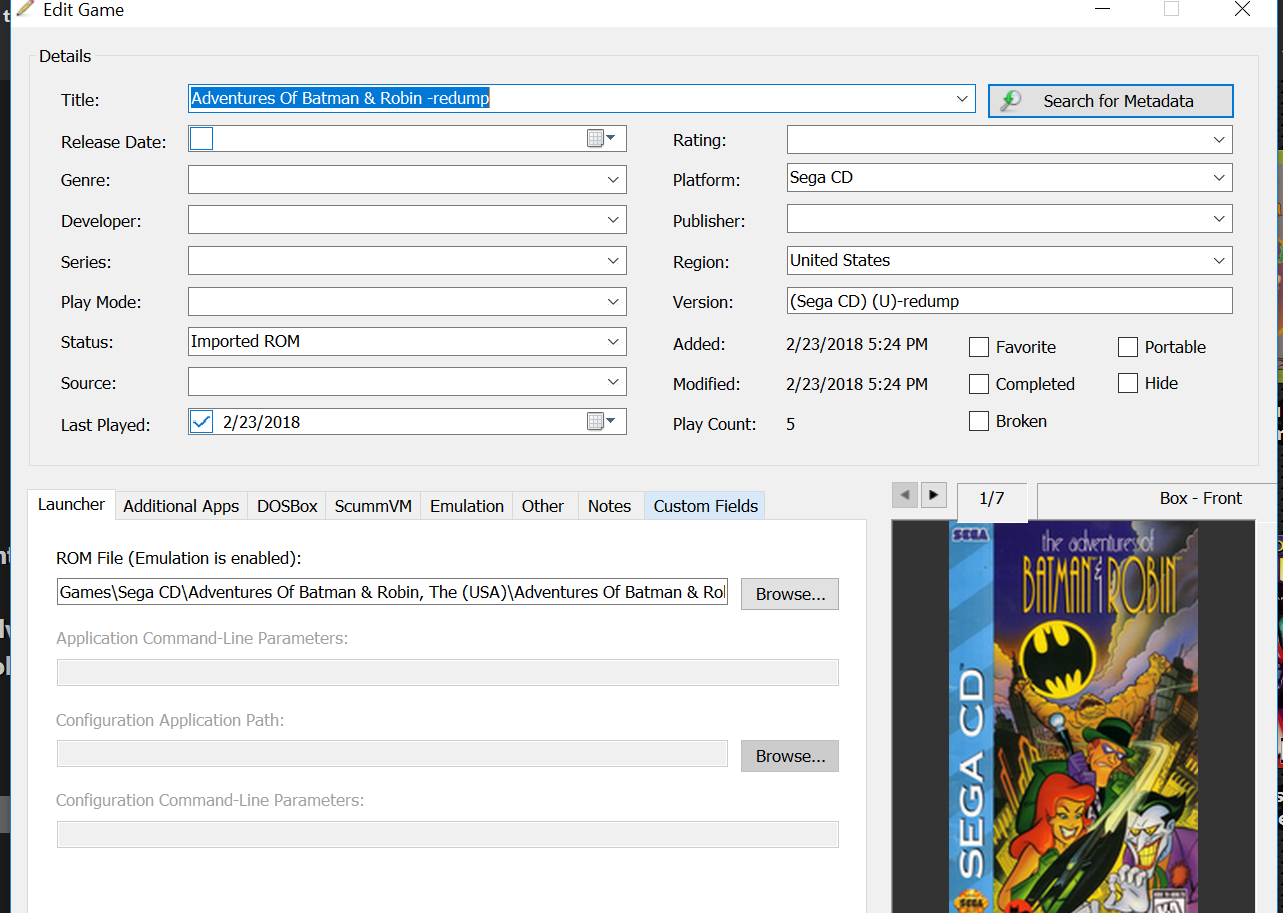Open the Publisher dropdown
The height and width of the screenshot is (913, 1283).
click(1219, 219)
